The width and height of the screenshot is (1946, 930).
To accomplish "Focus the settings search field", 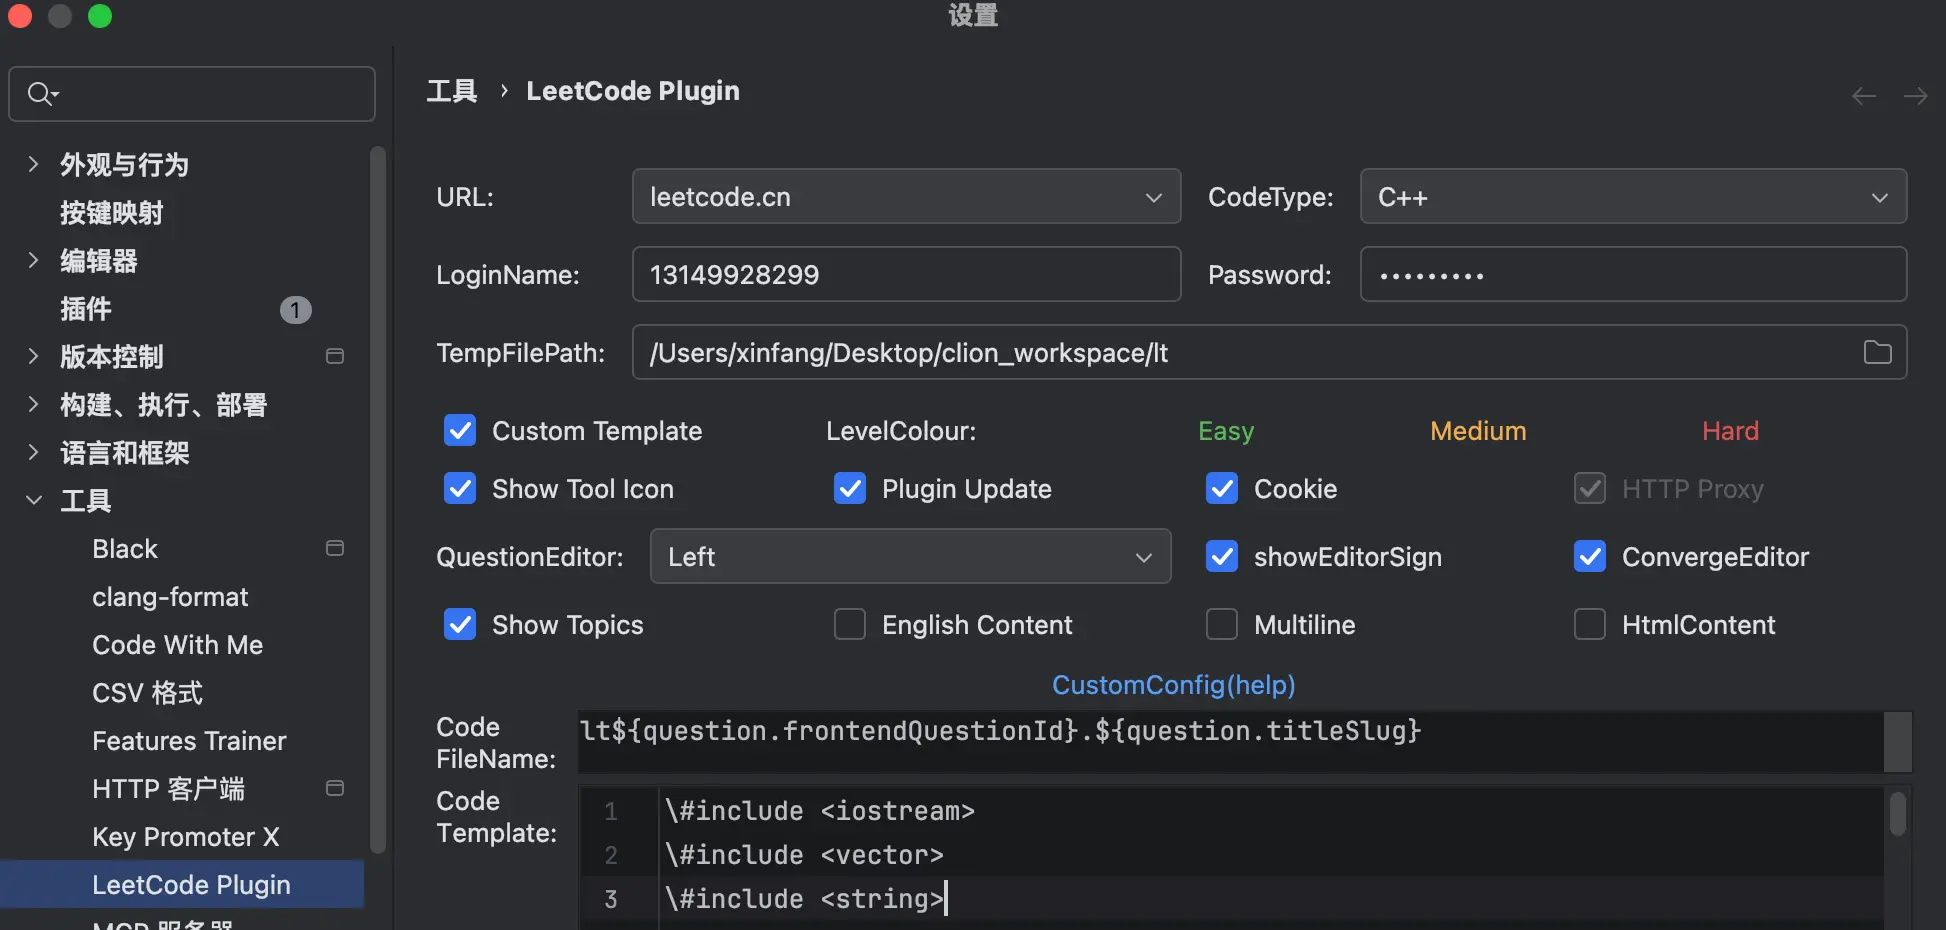I will [192, 94].
